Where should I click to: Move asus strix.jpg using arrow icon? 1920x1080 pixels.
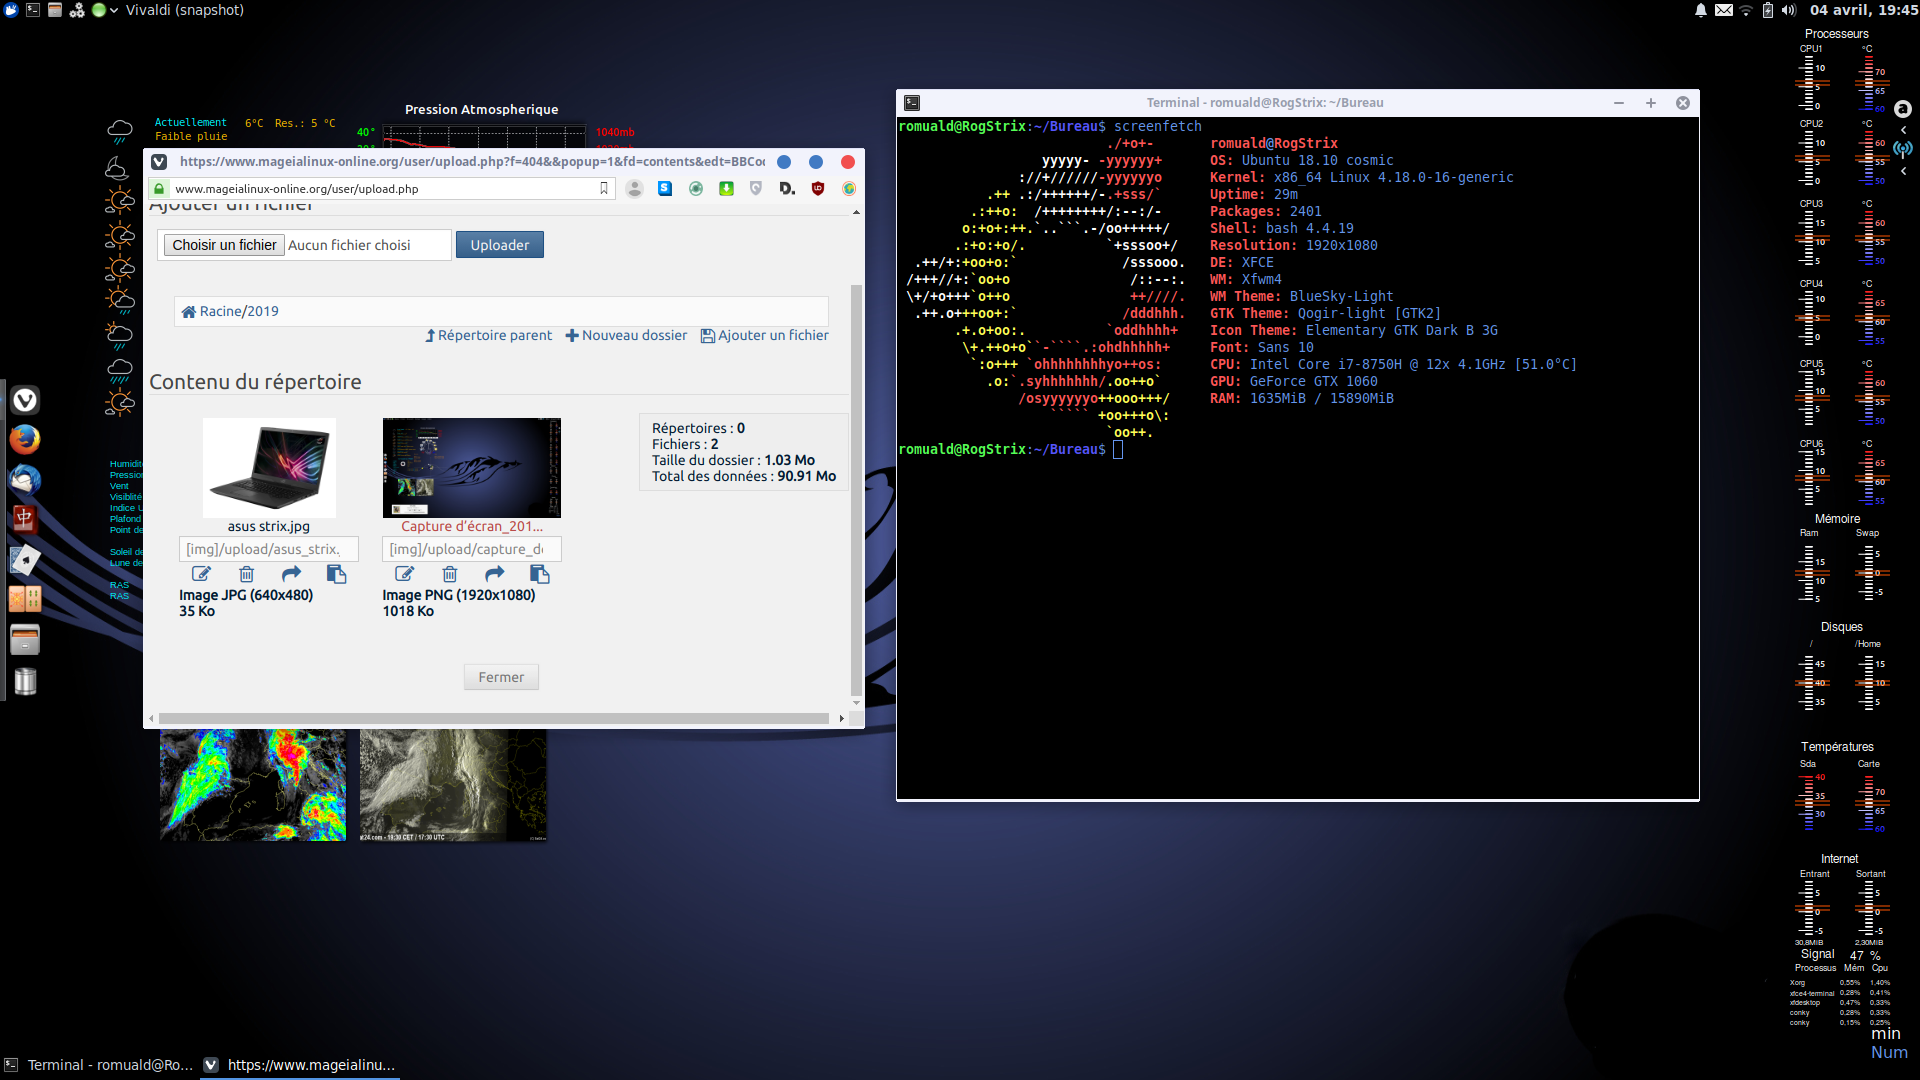[291, 574]
